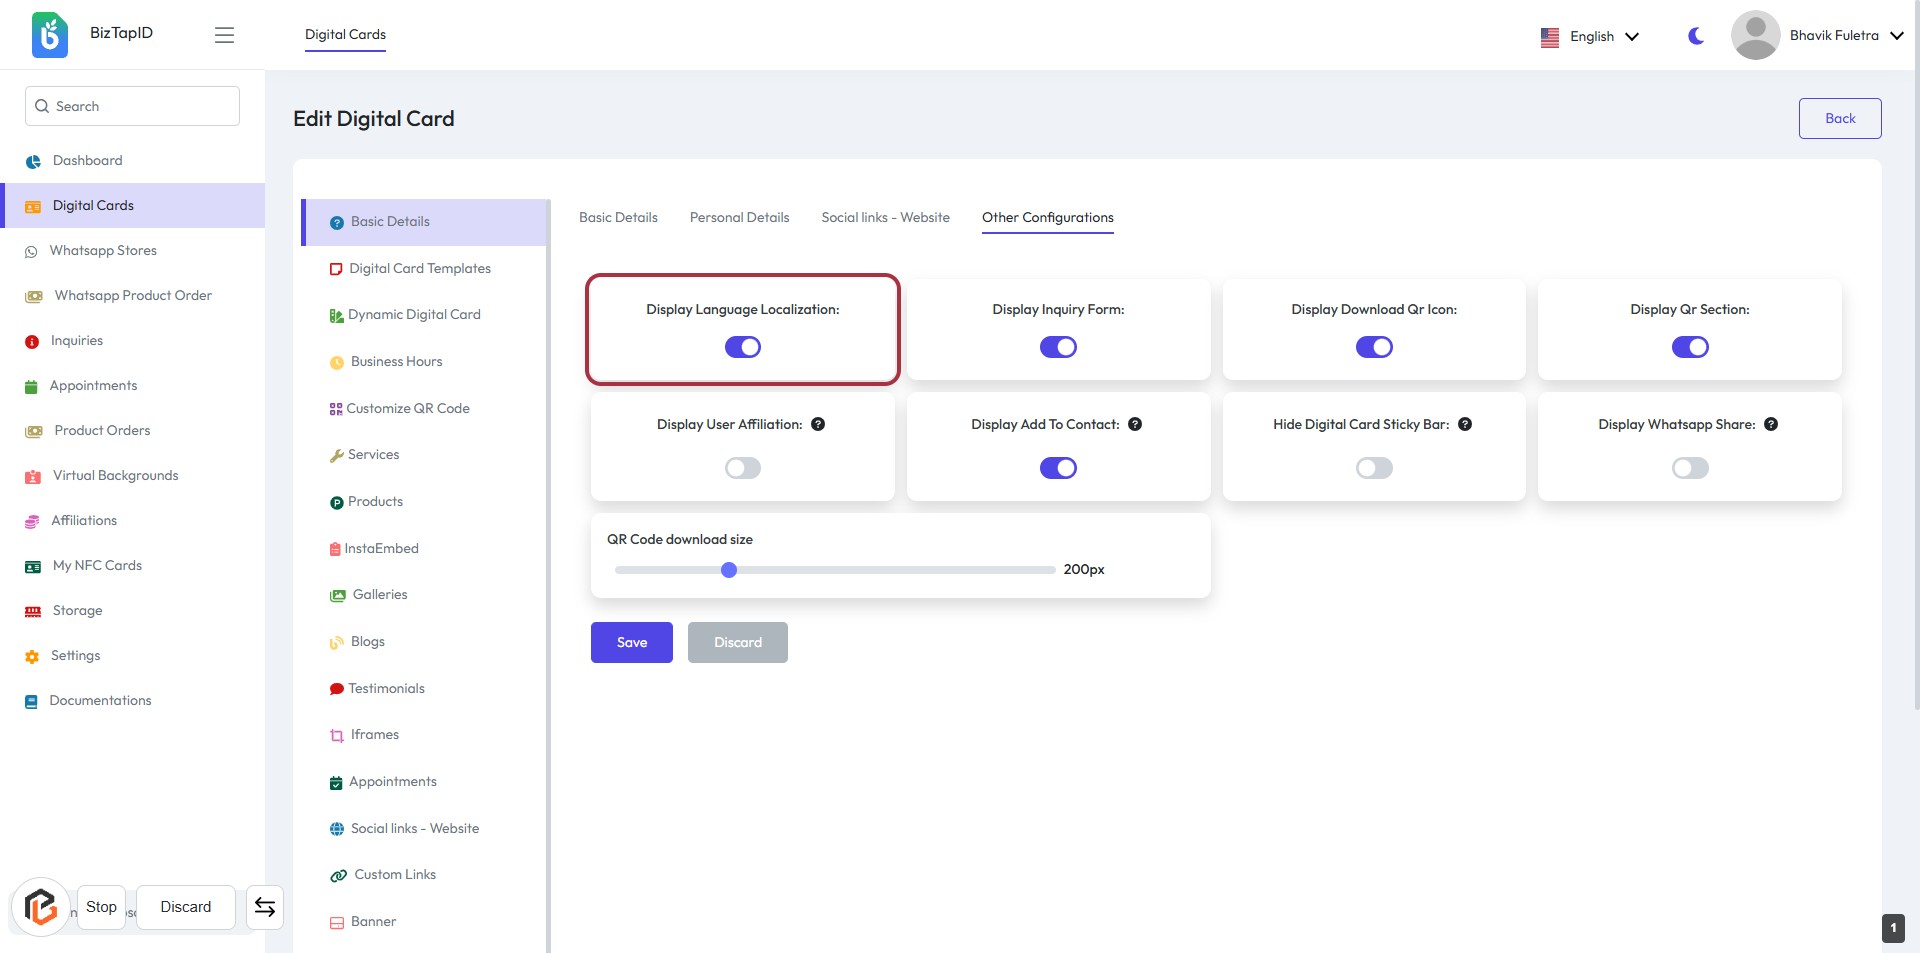Click the help icon beside Display Whatsapp Share

click(x=1771, y=424)
